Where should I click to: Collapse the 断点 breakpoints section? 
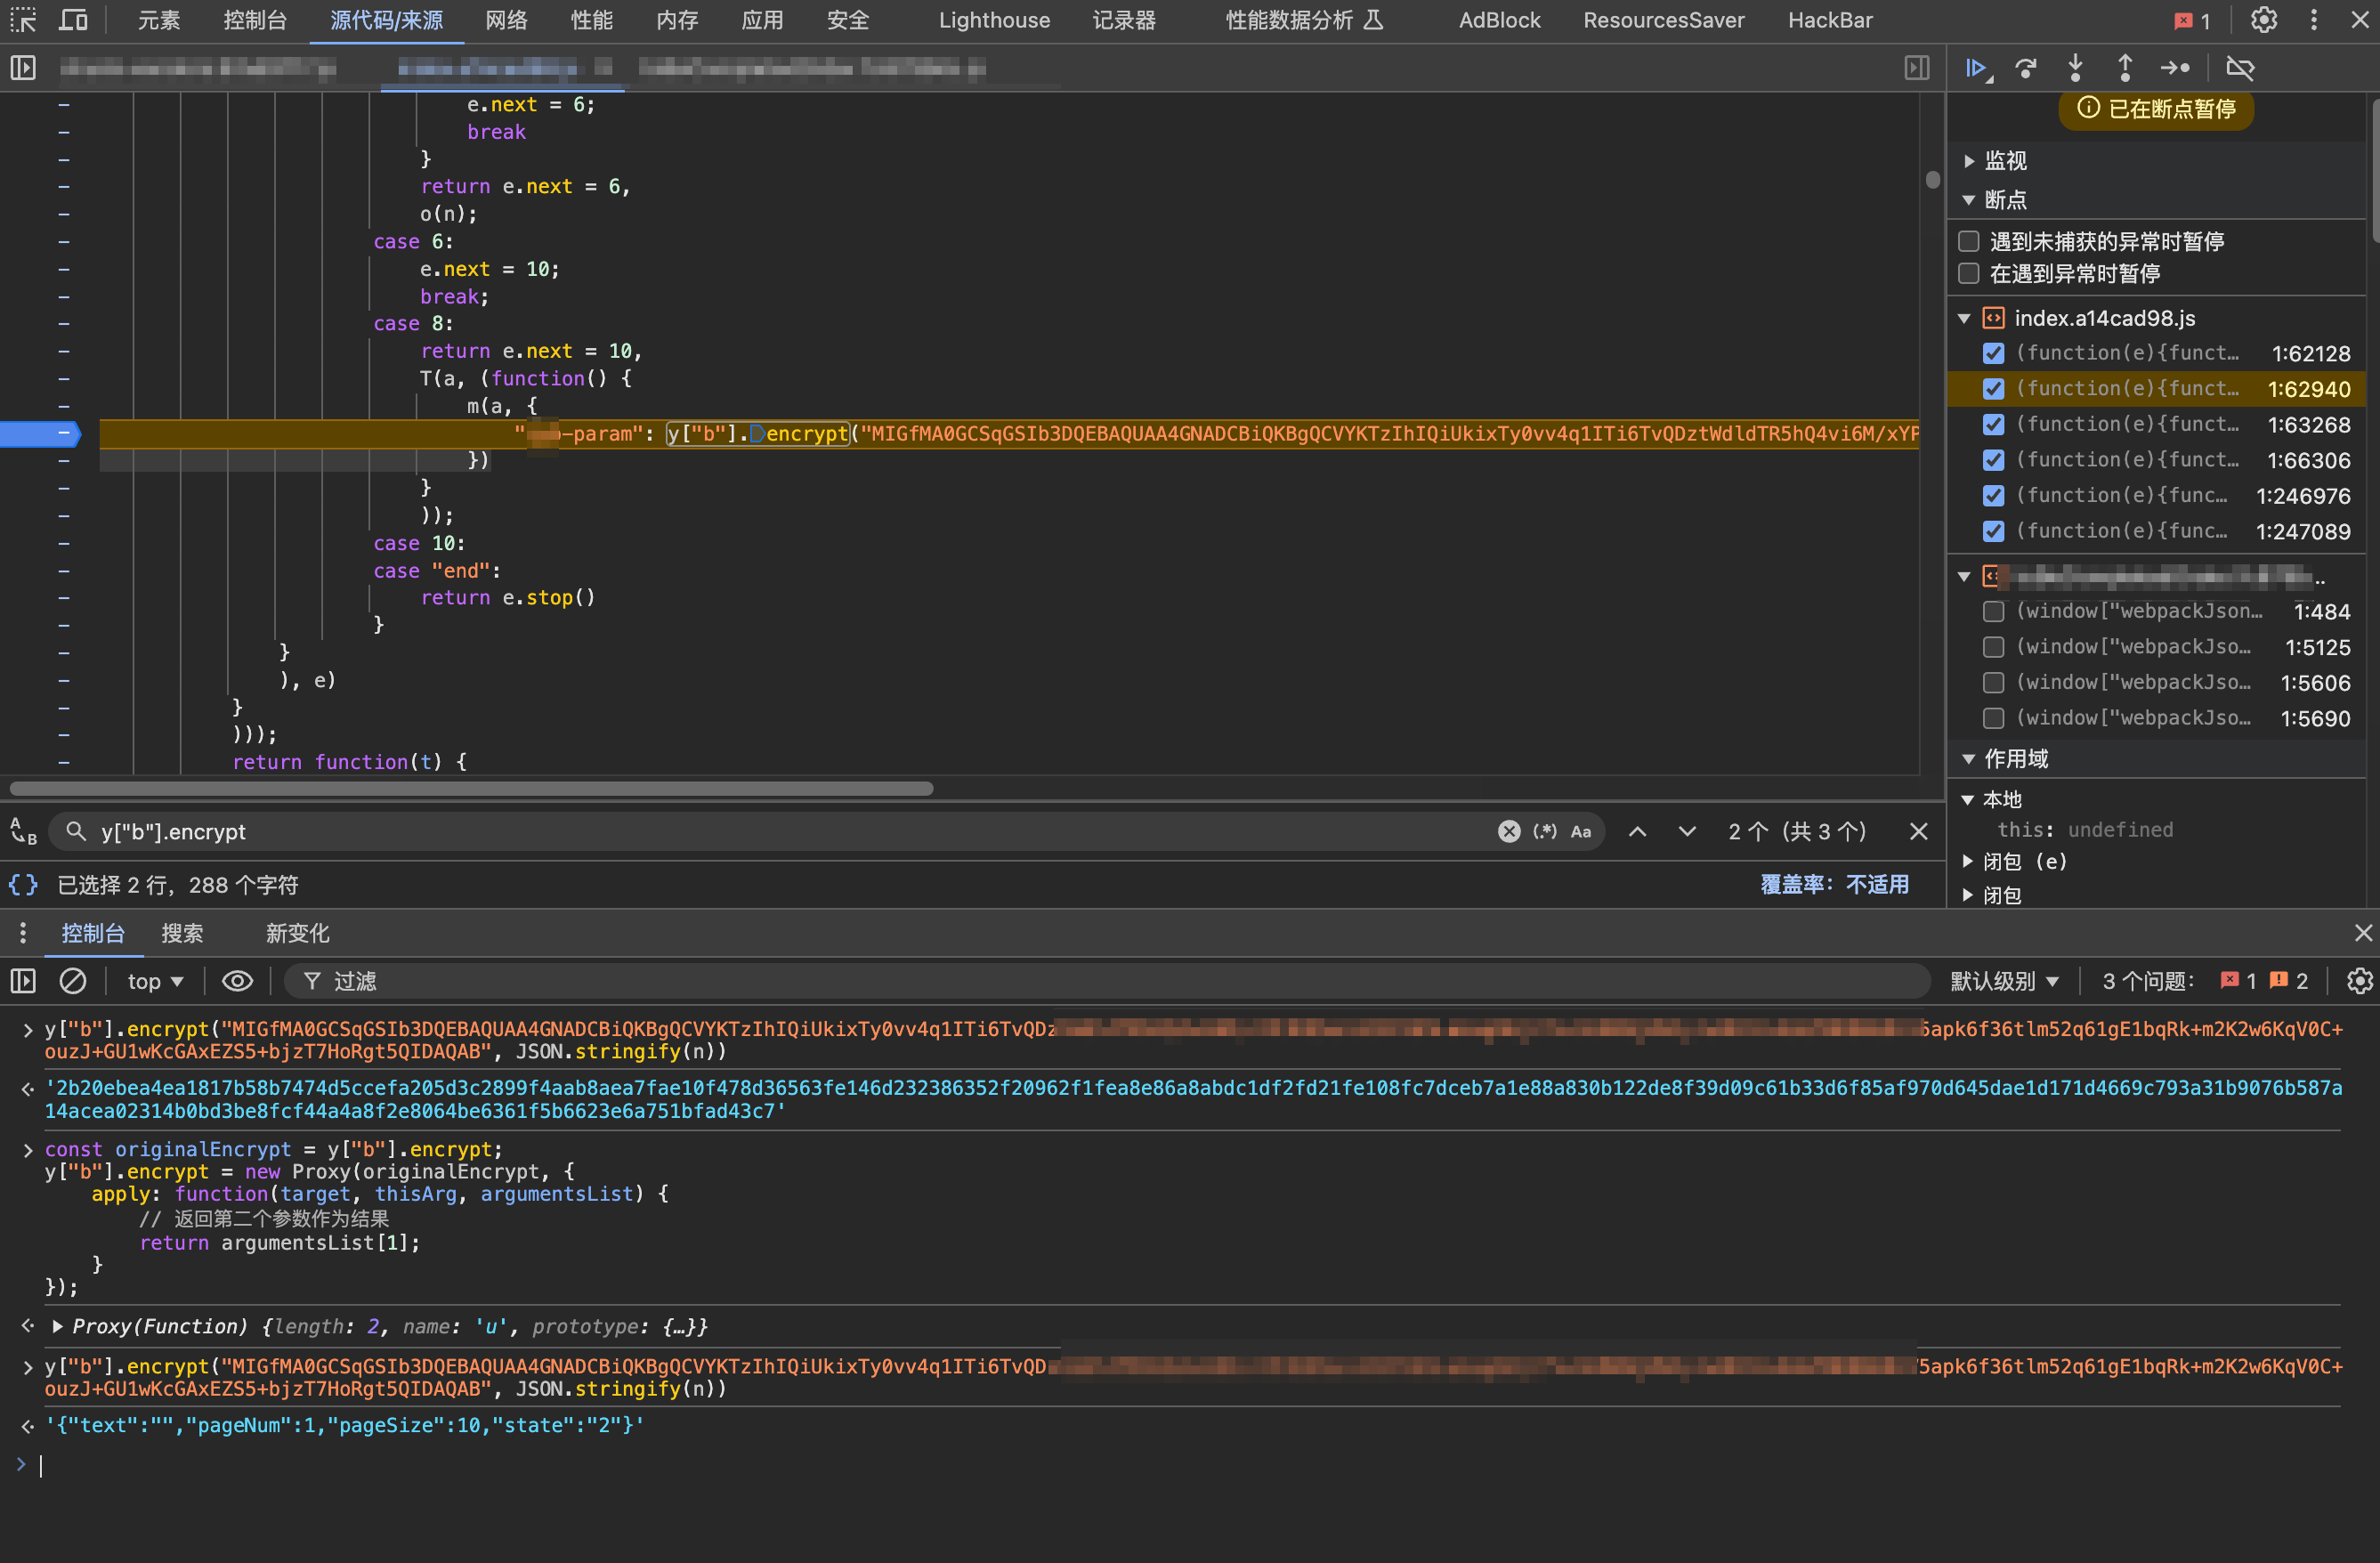pyautogui.click(x=1968, y=200)
